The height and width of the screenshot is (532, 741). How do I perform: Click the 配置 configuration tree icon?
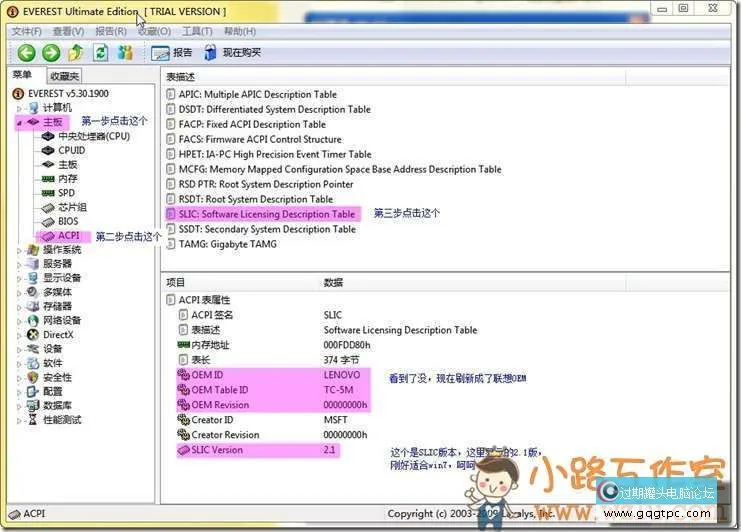click(x=33, y=392)
